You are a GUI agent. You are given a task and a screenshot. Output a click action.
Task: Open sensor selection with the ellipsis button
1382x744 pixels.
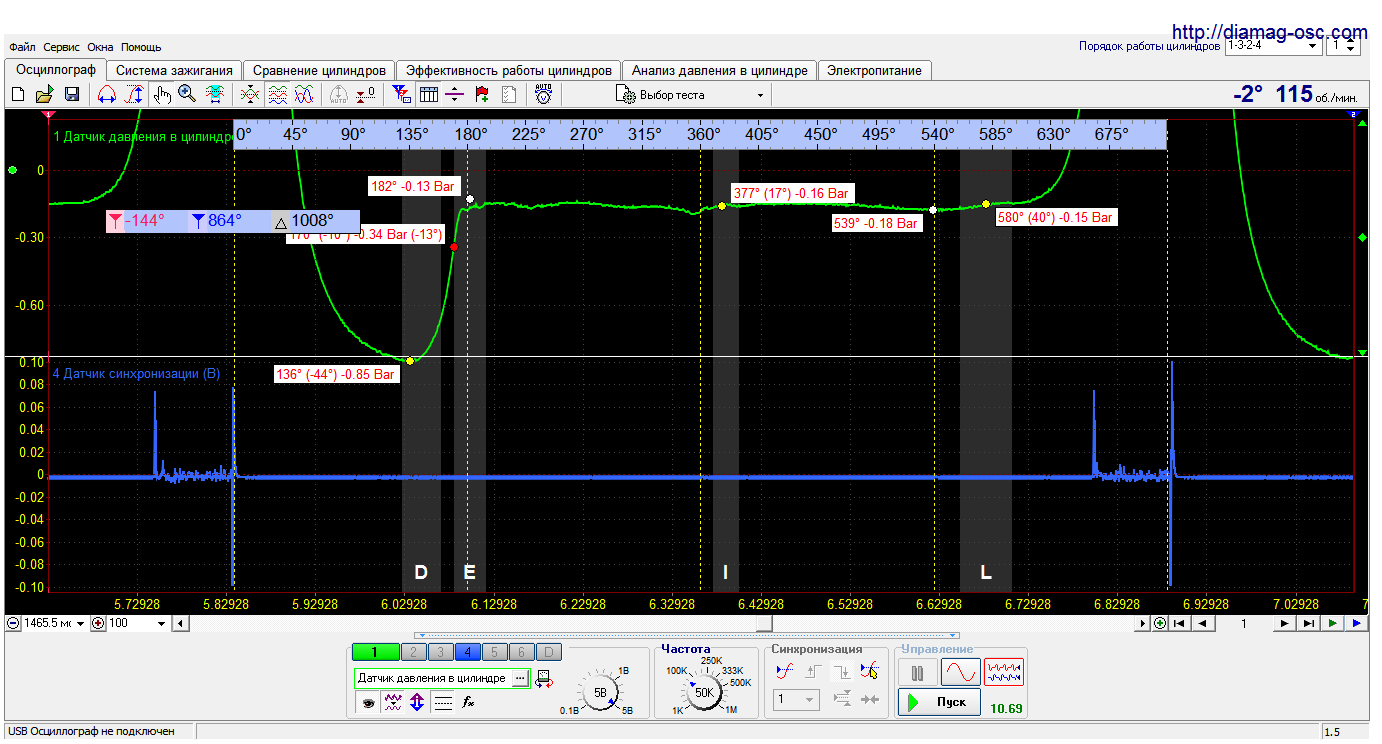click(519, 678)
